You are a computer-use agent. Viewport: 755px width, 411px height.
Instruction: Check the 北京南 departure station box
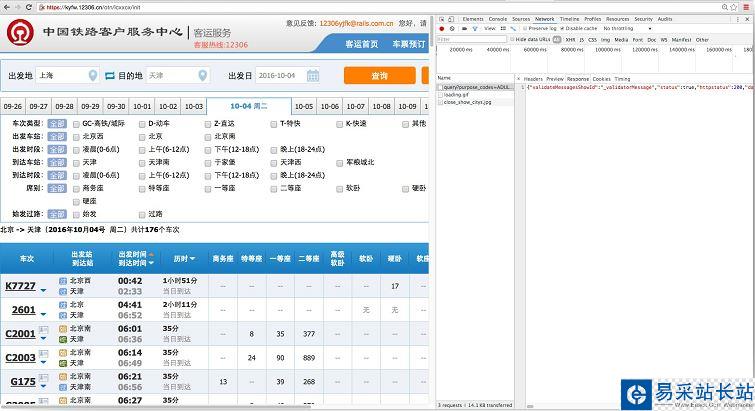(208, 137)
